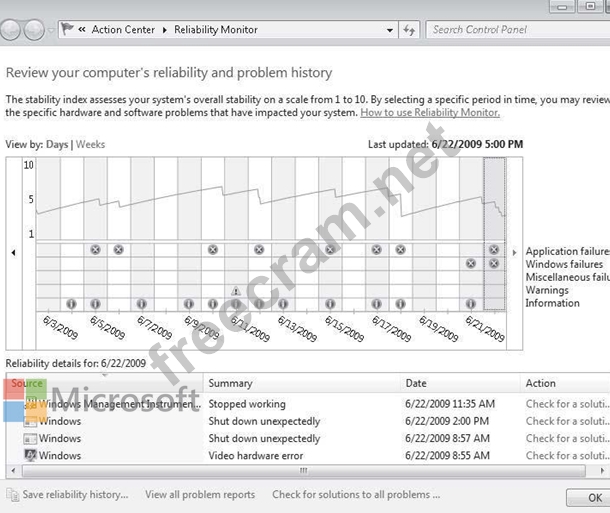Select application failure icon for 6/12/2009
The height and width of the screenshot is (513, 610).
point(259,250)
